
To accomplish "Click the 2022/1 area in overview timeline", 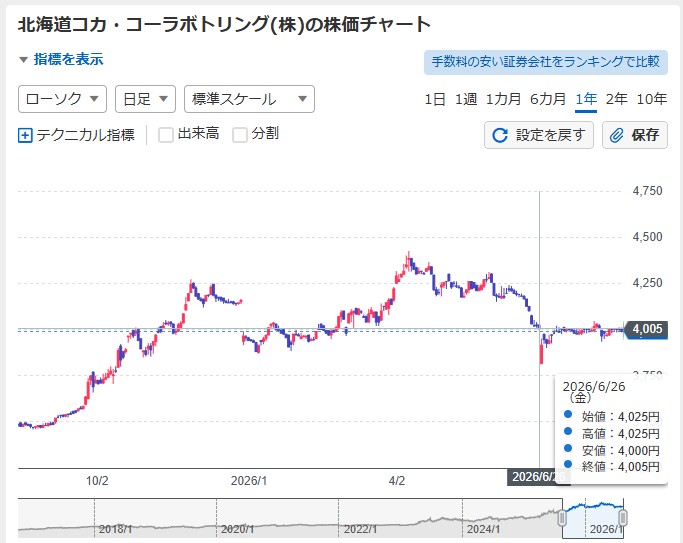I will click(360, 529).
